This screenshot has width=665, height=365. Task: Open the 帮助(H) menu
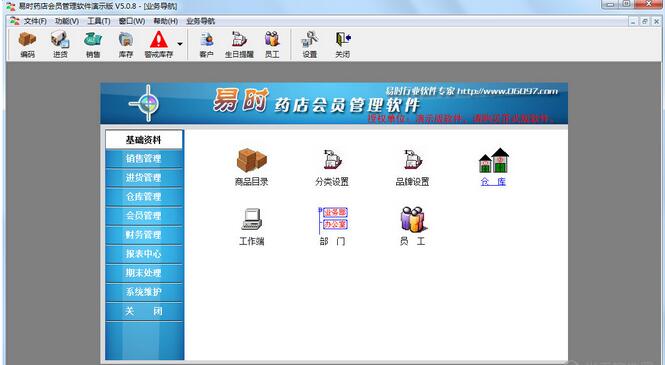click(x=165, y=21)
